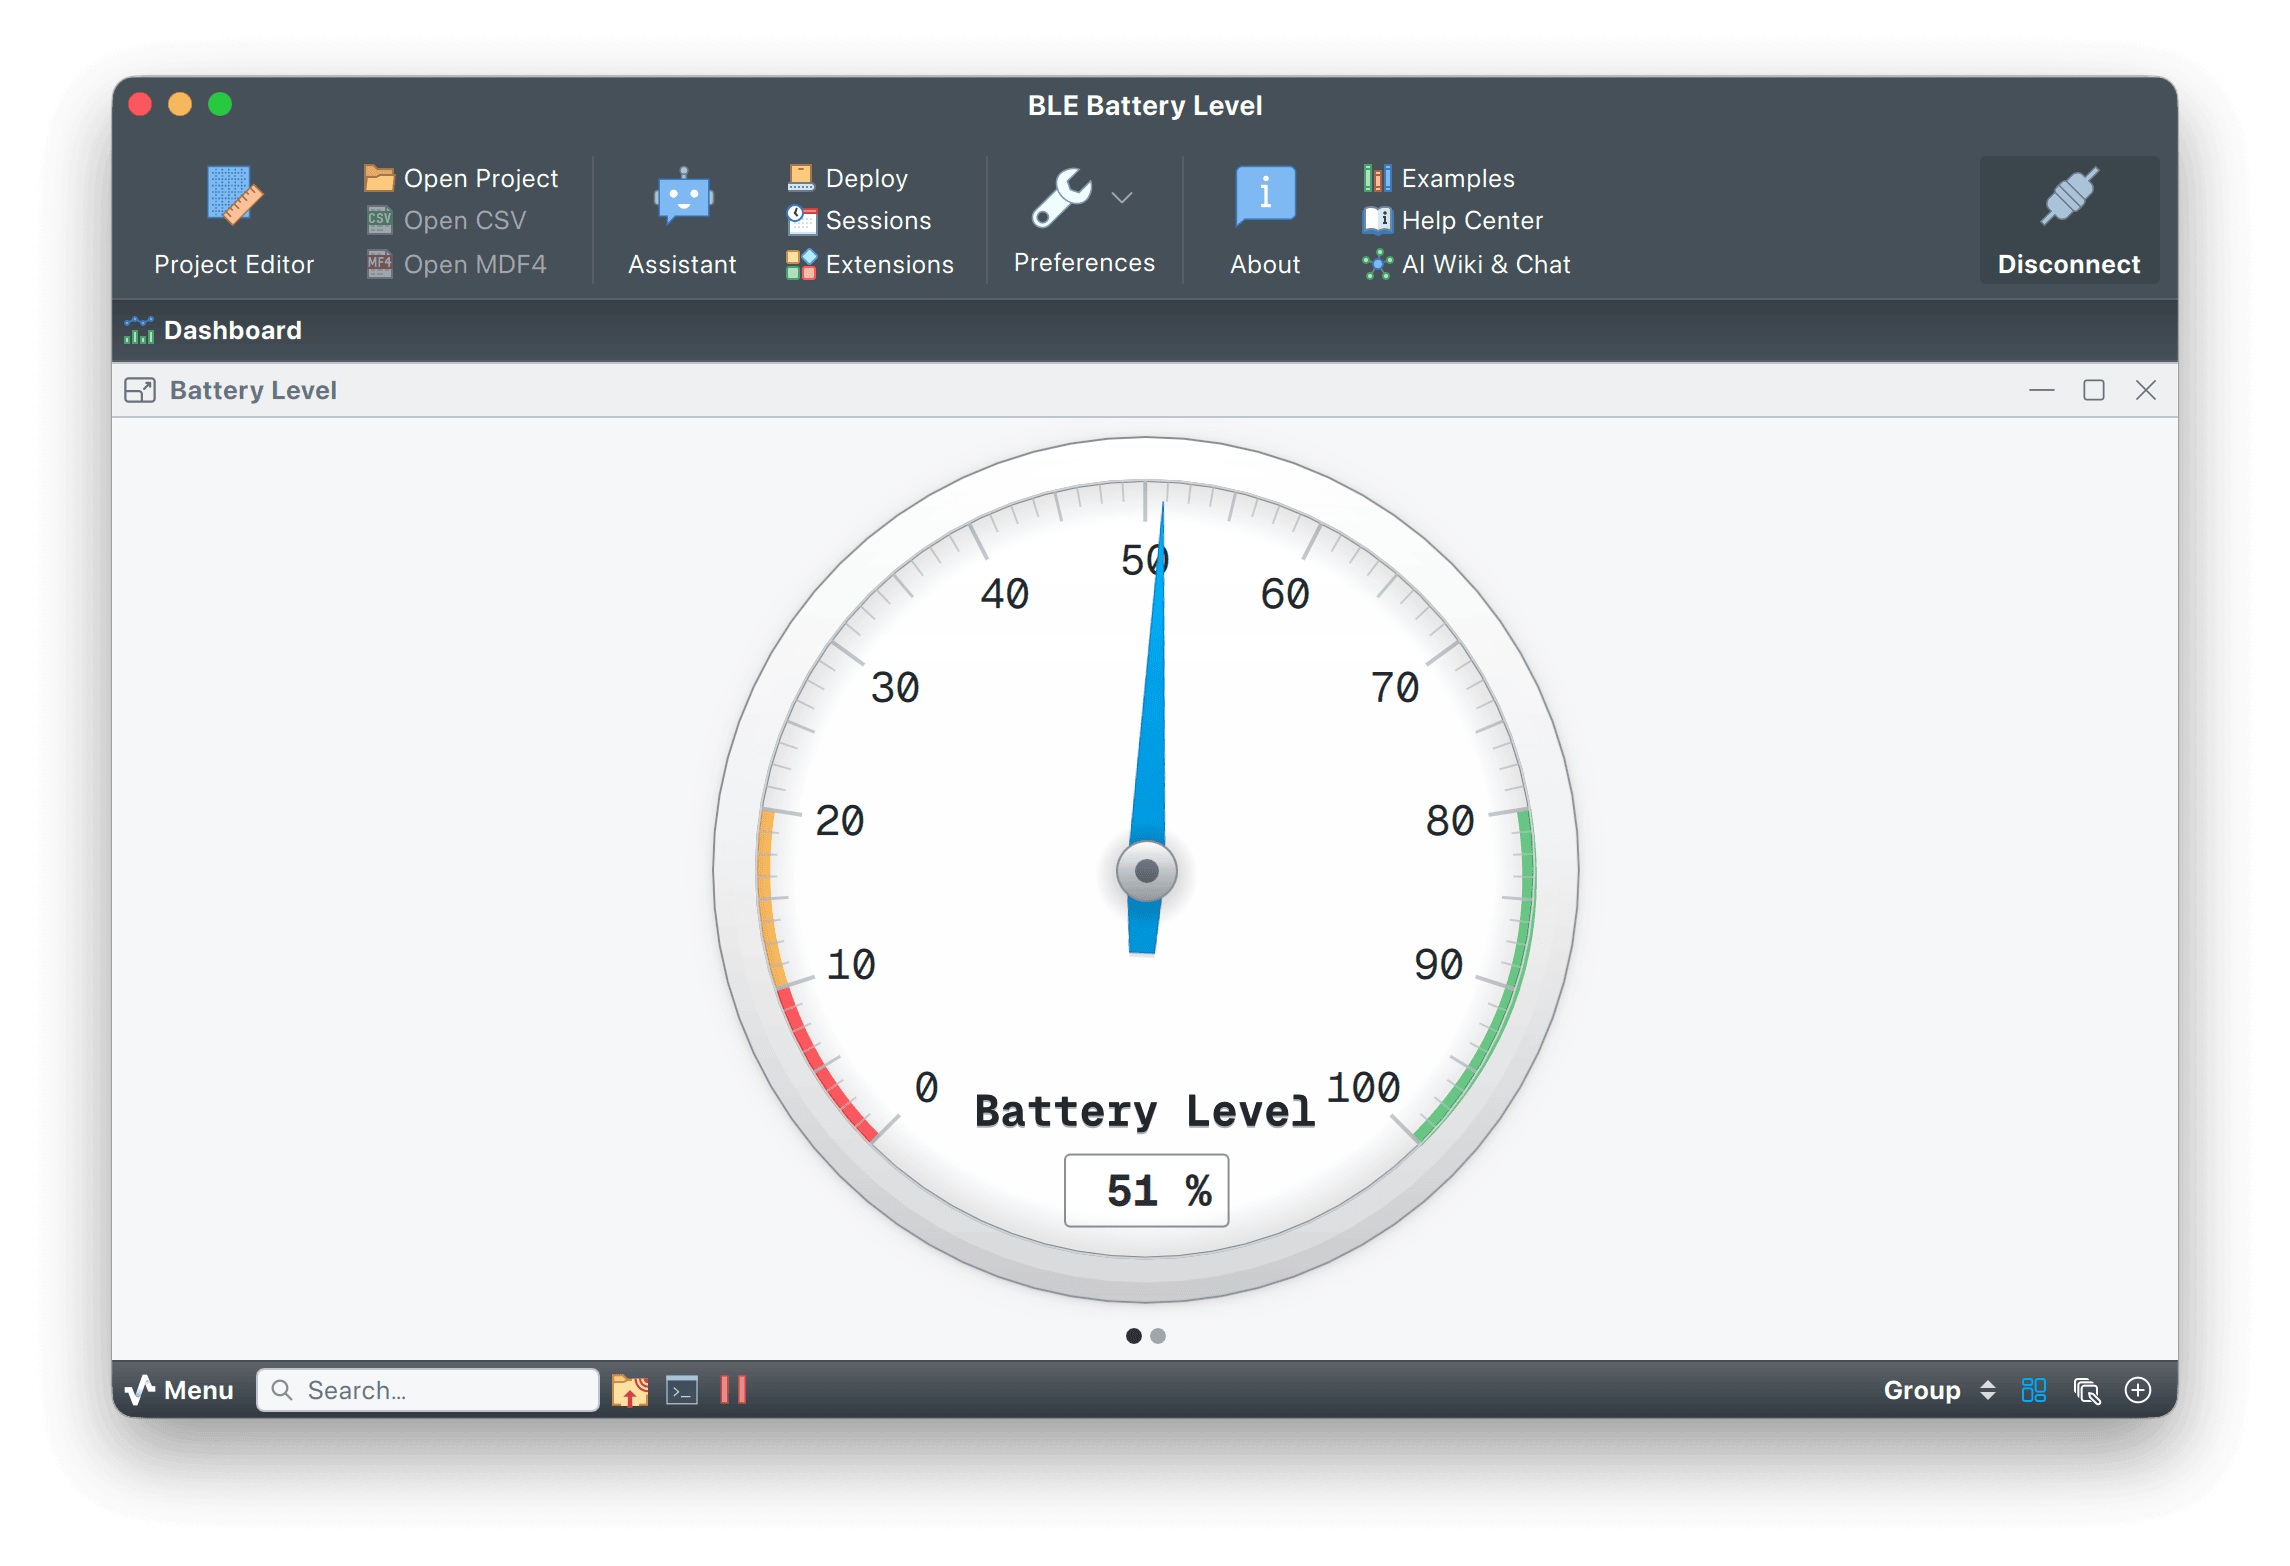Maximize the Battery Level widget

(2093, 390)
